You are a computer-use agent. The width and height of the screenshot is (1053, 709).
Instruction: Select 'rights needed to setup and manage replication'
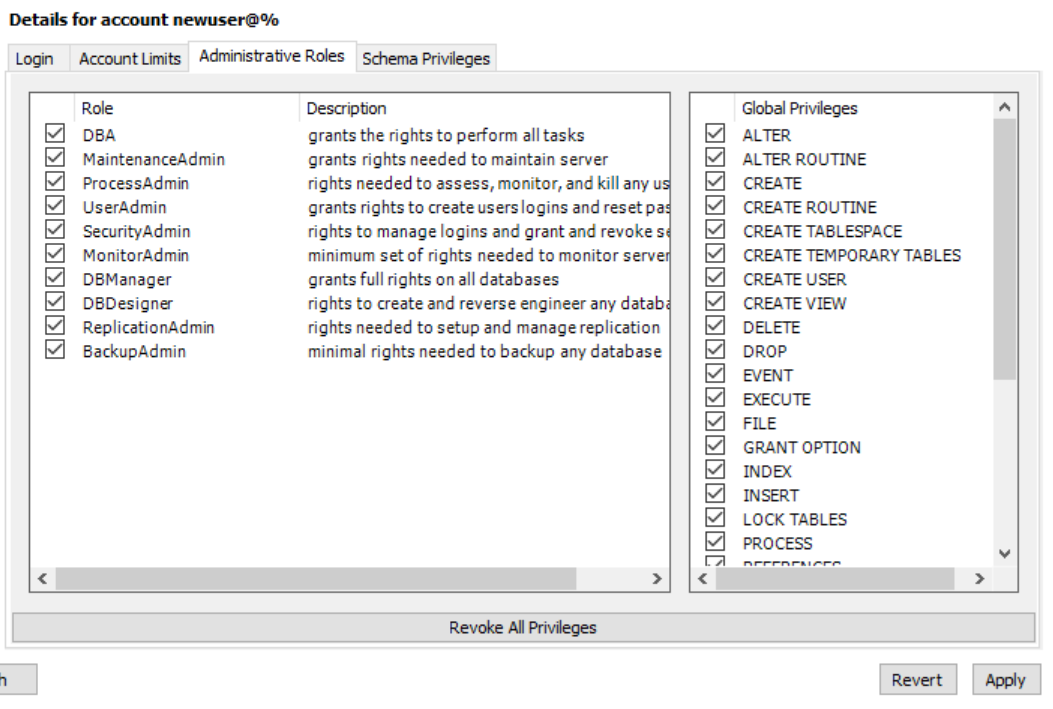484,327
